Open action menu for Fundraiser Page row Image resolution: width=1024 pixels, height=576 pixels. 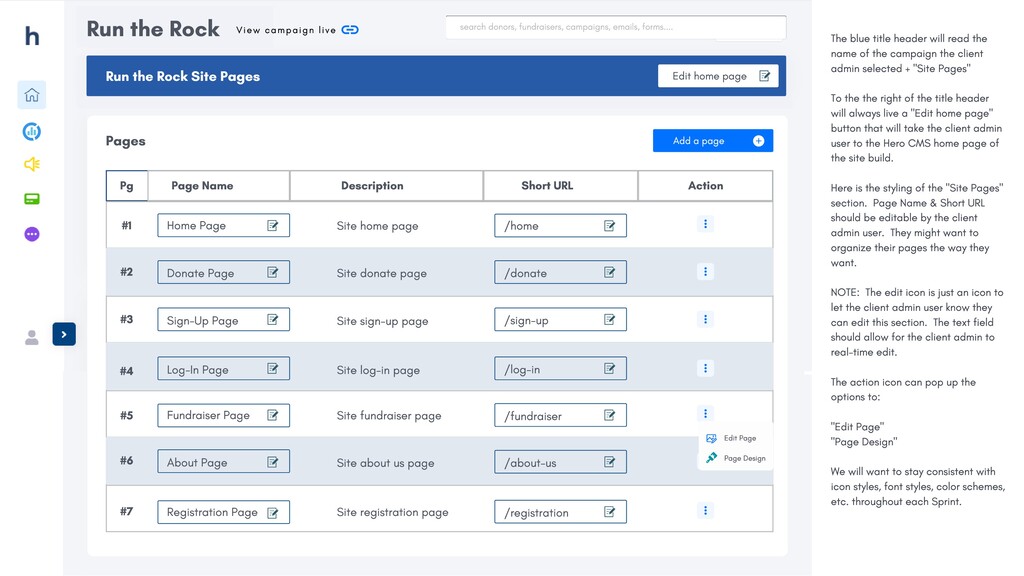(705, 413)
